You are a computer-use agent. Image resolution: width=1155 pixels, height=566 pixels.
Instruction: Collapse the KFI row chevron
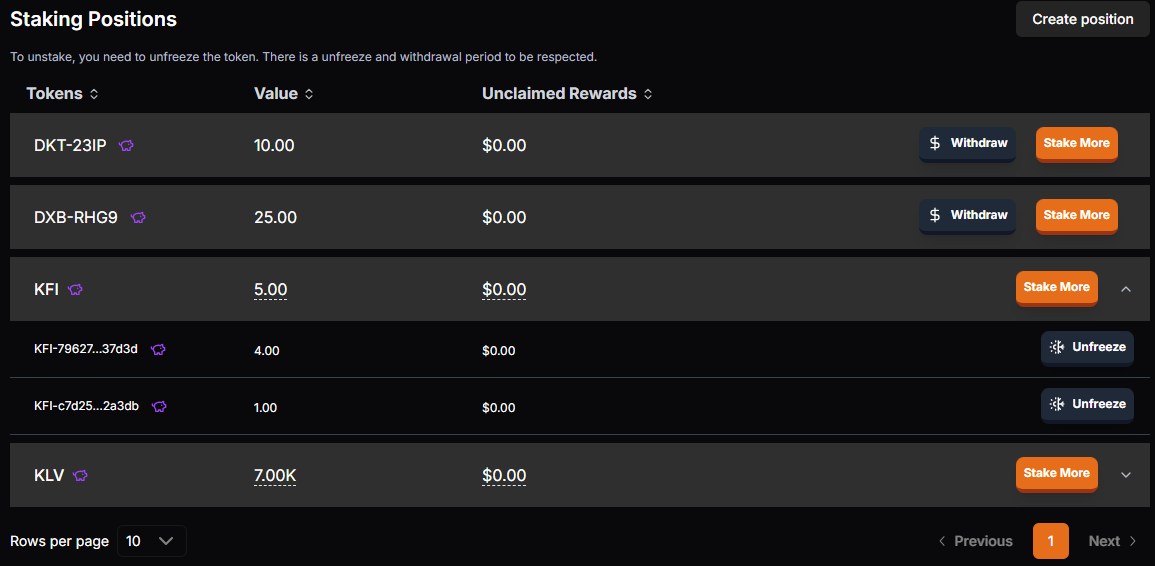pos(1125,289)
